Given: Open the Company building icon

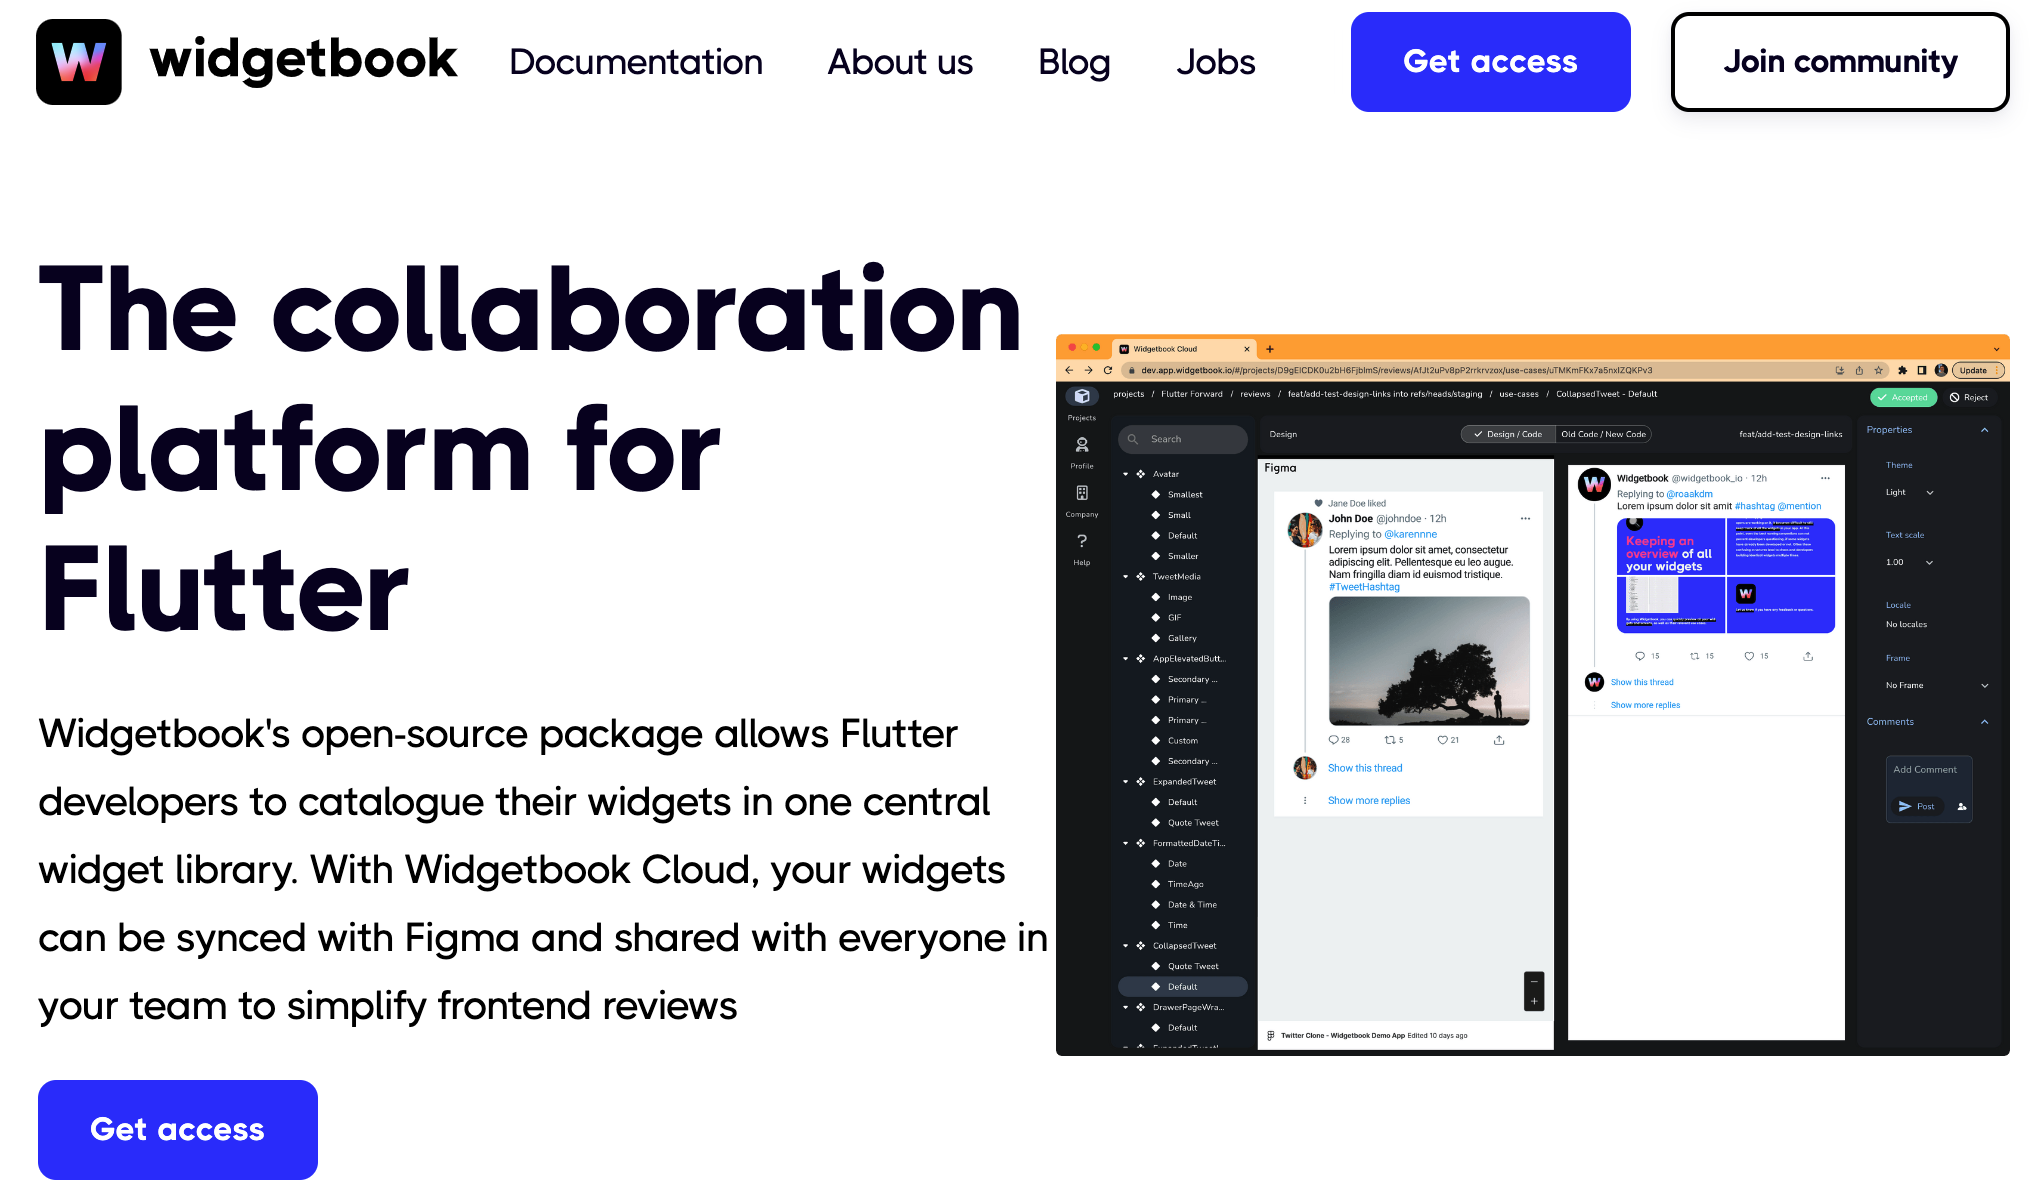Looking at the screenshot, I should [x=1081, y=493].
